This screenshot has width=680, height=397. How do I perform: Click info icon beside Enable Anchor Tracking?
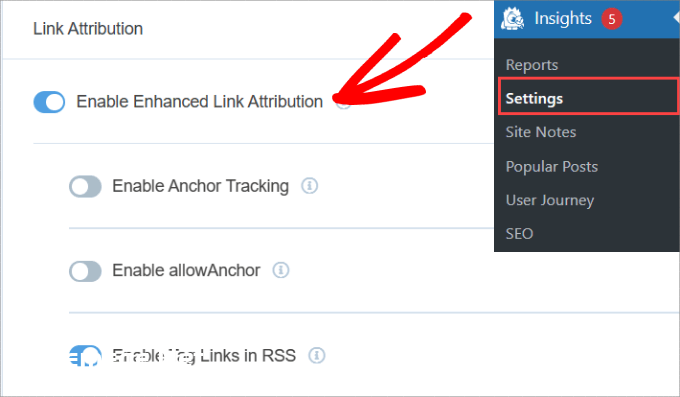tap(310, 186)
